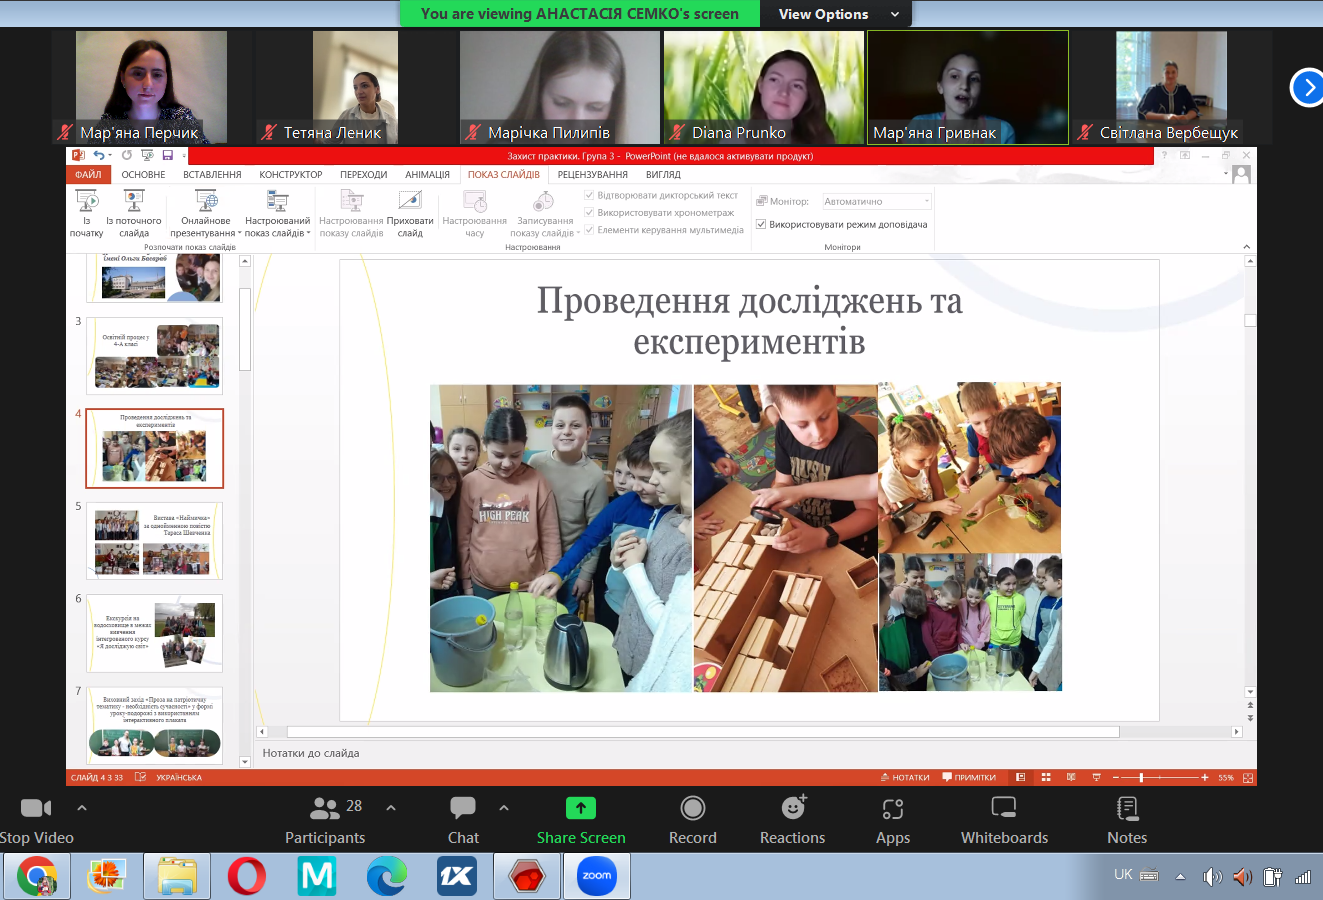
Task: Click the zoom slider in PowerPoint status bar
Action: click(x=1141, y=777)
